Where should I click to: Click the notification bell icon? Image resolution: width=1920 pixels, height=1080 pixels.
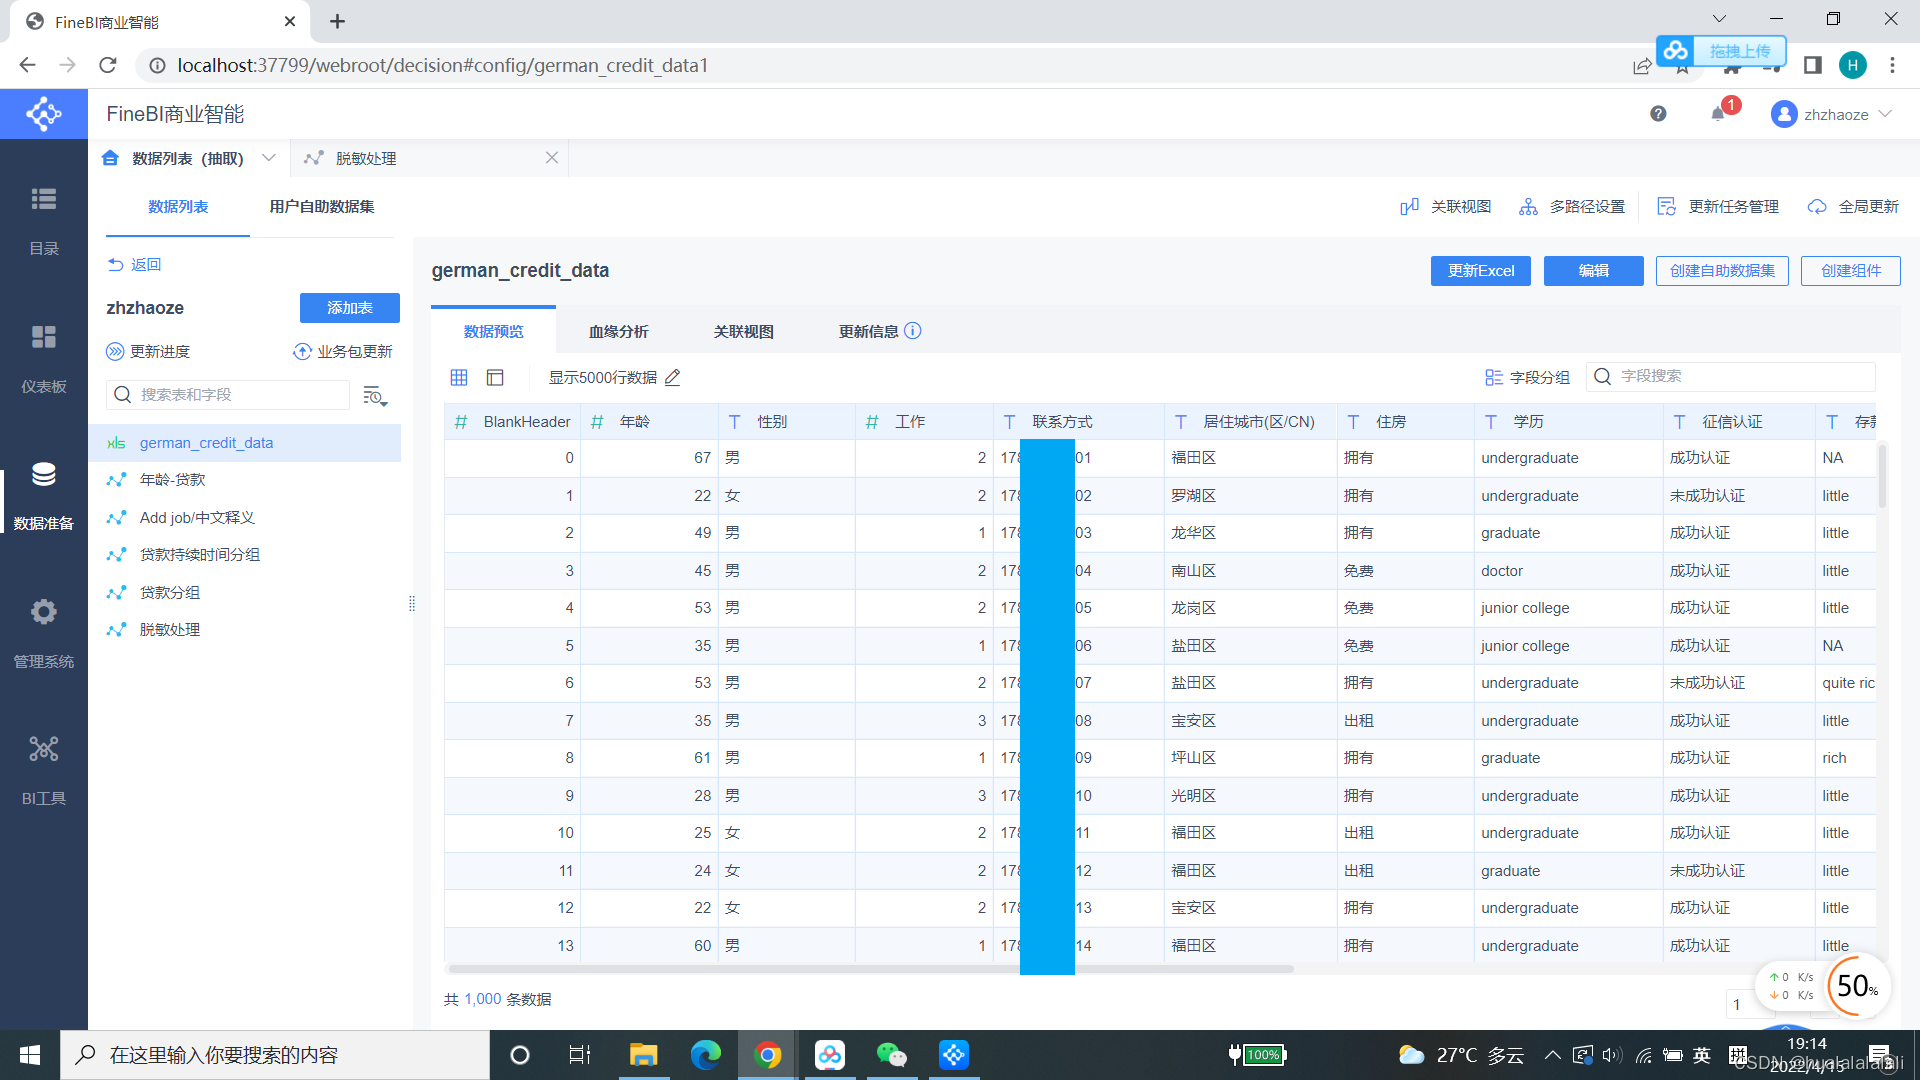[1717, 114]
